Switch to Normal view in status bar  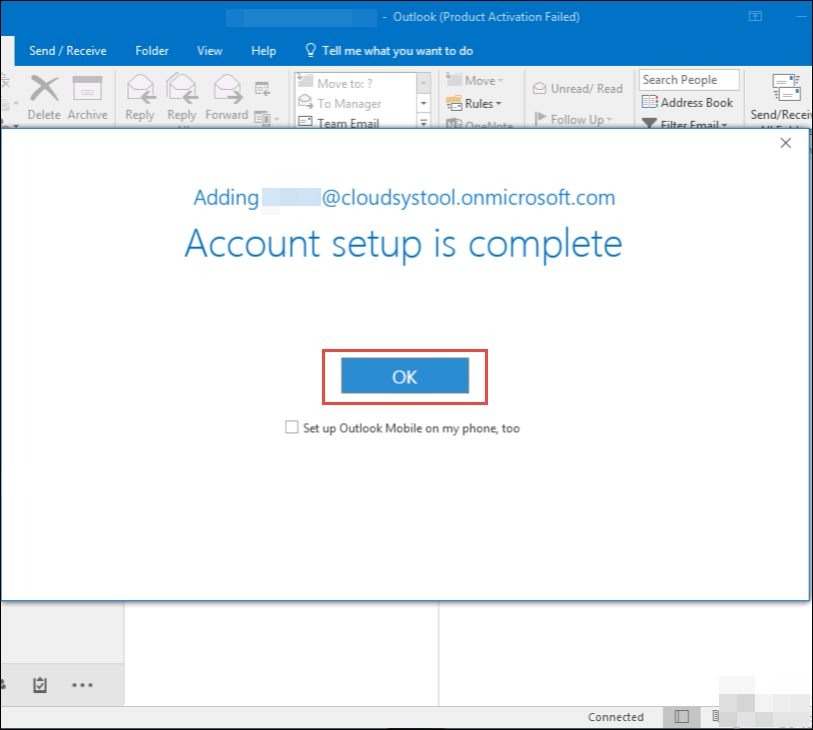pos(682,717)
